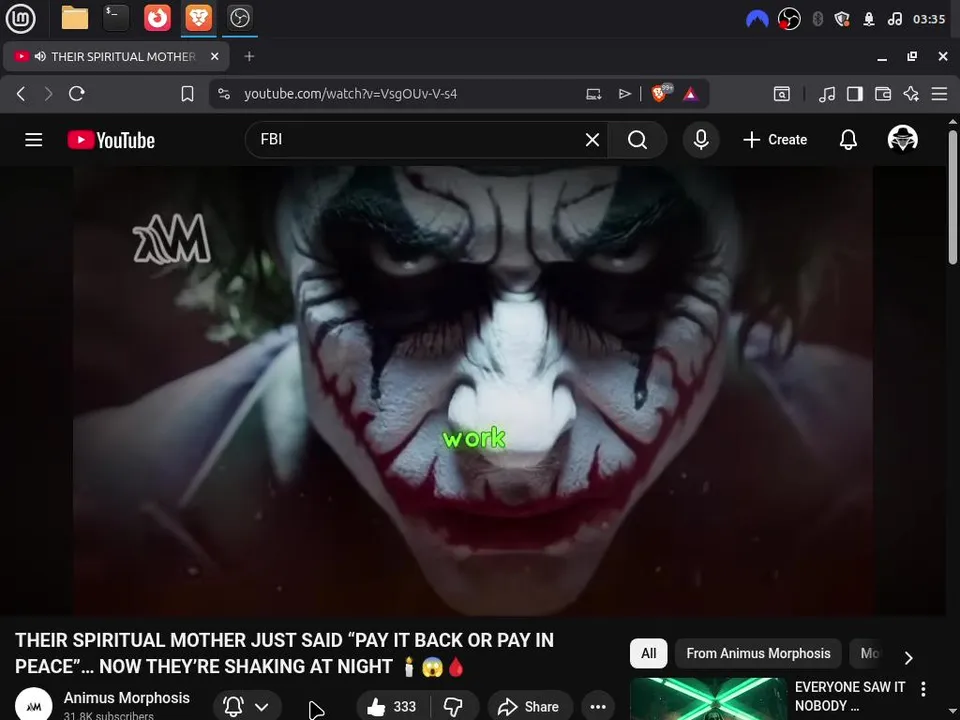960x720 pixels.
Task: Click the cast/install screen icon in address bar
Action: (593, 94)
